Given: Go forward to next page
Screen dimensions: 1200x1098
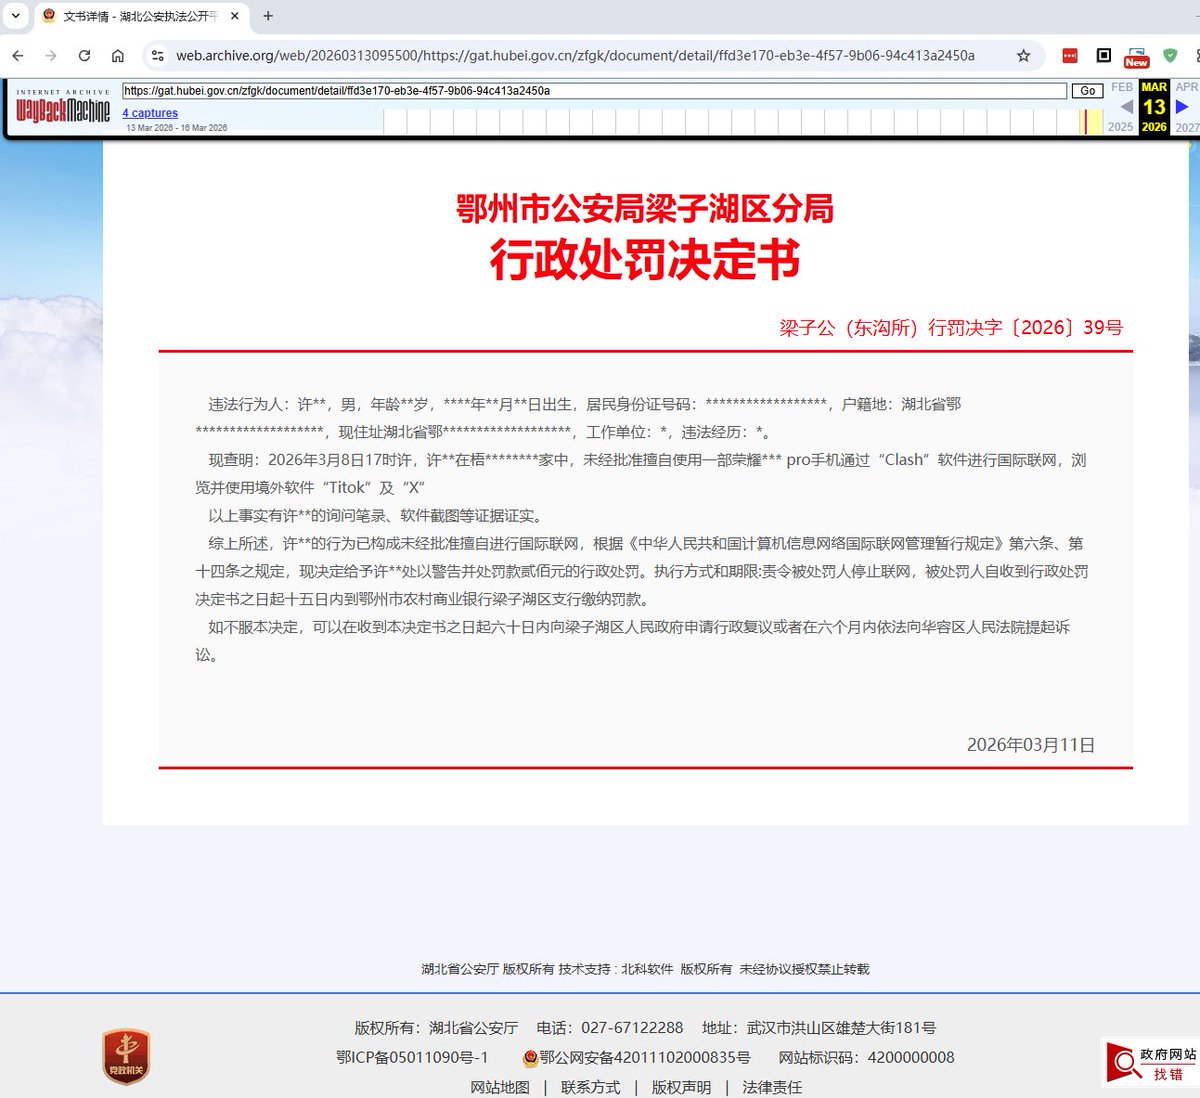Looking at the screenshot, I should (51, 56).
